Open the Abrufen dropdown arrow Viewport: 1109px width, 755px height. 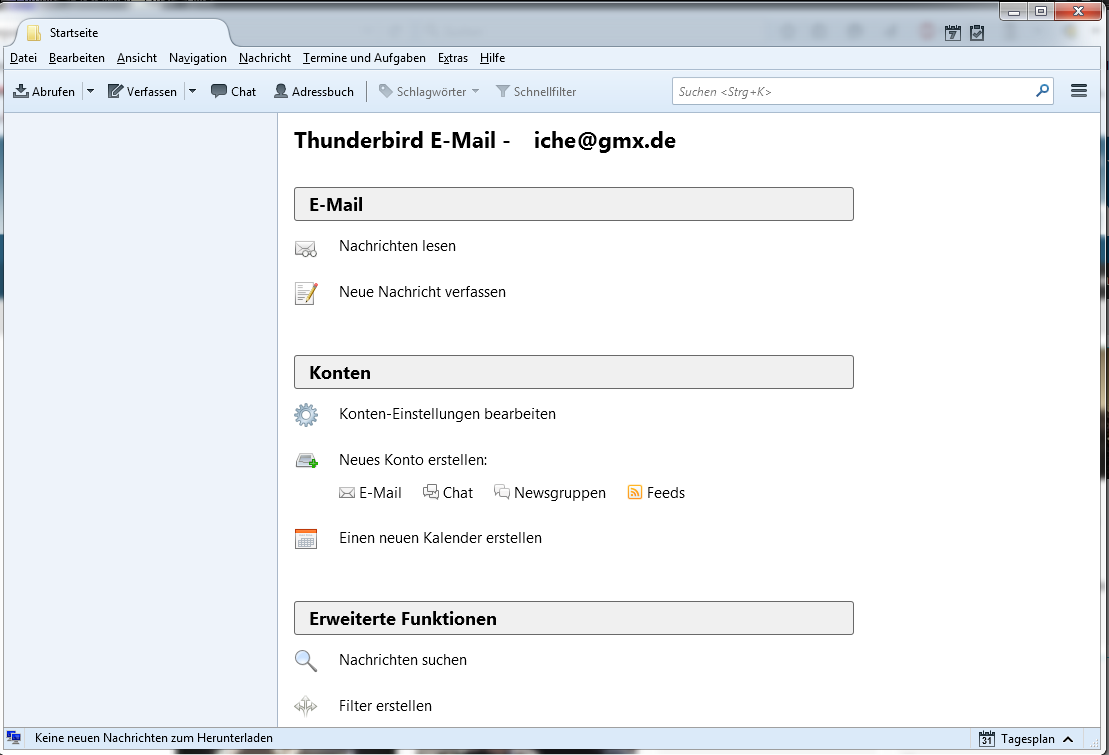[91, 91]
